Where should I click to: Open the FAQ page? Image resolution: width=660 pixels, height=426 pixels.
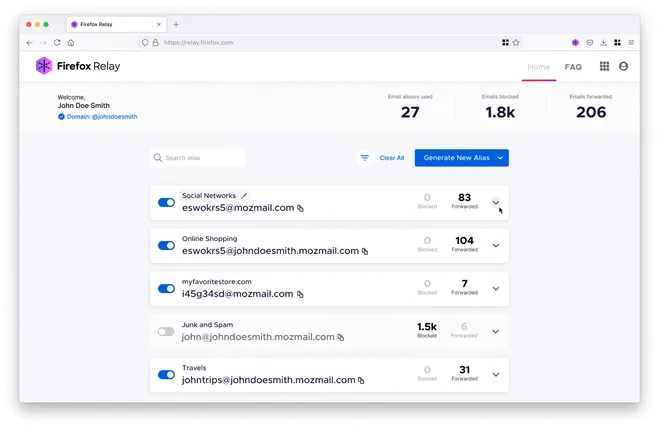click(x=573, y=67)
